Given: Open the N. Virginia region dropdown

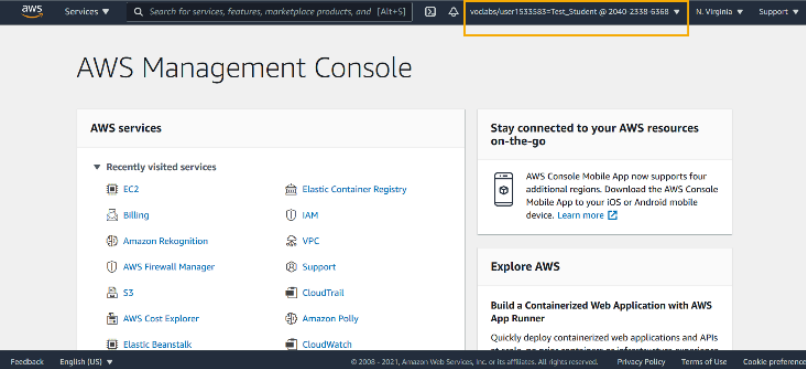Looking at the screenshot, I should tap(720, 12).
